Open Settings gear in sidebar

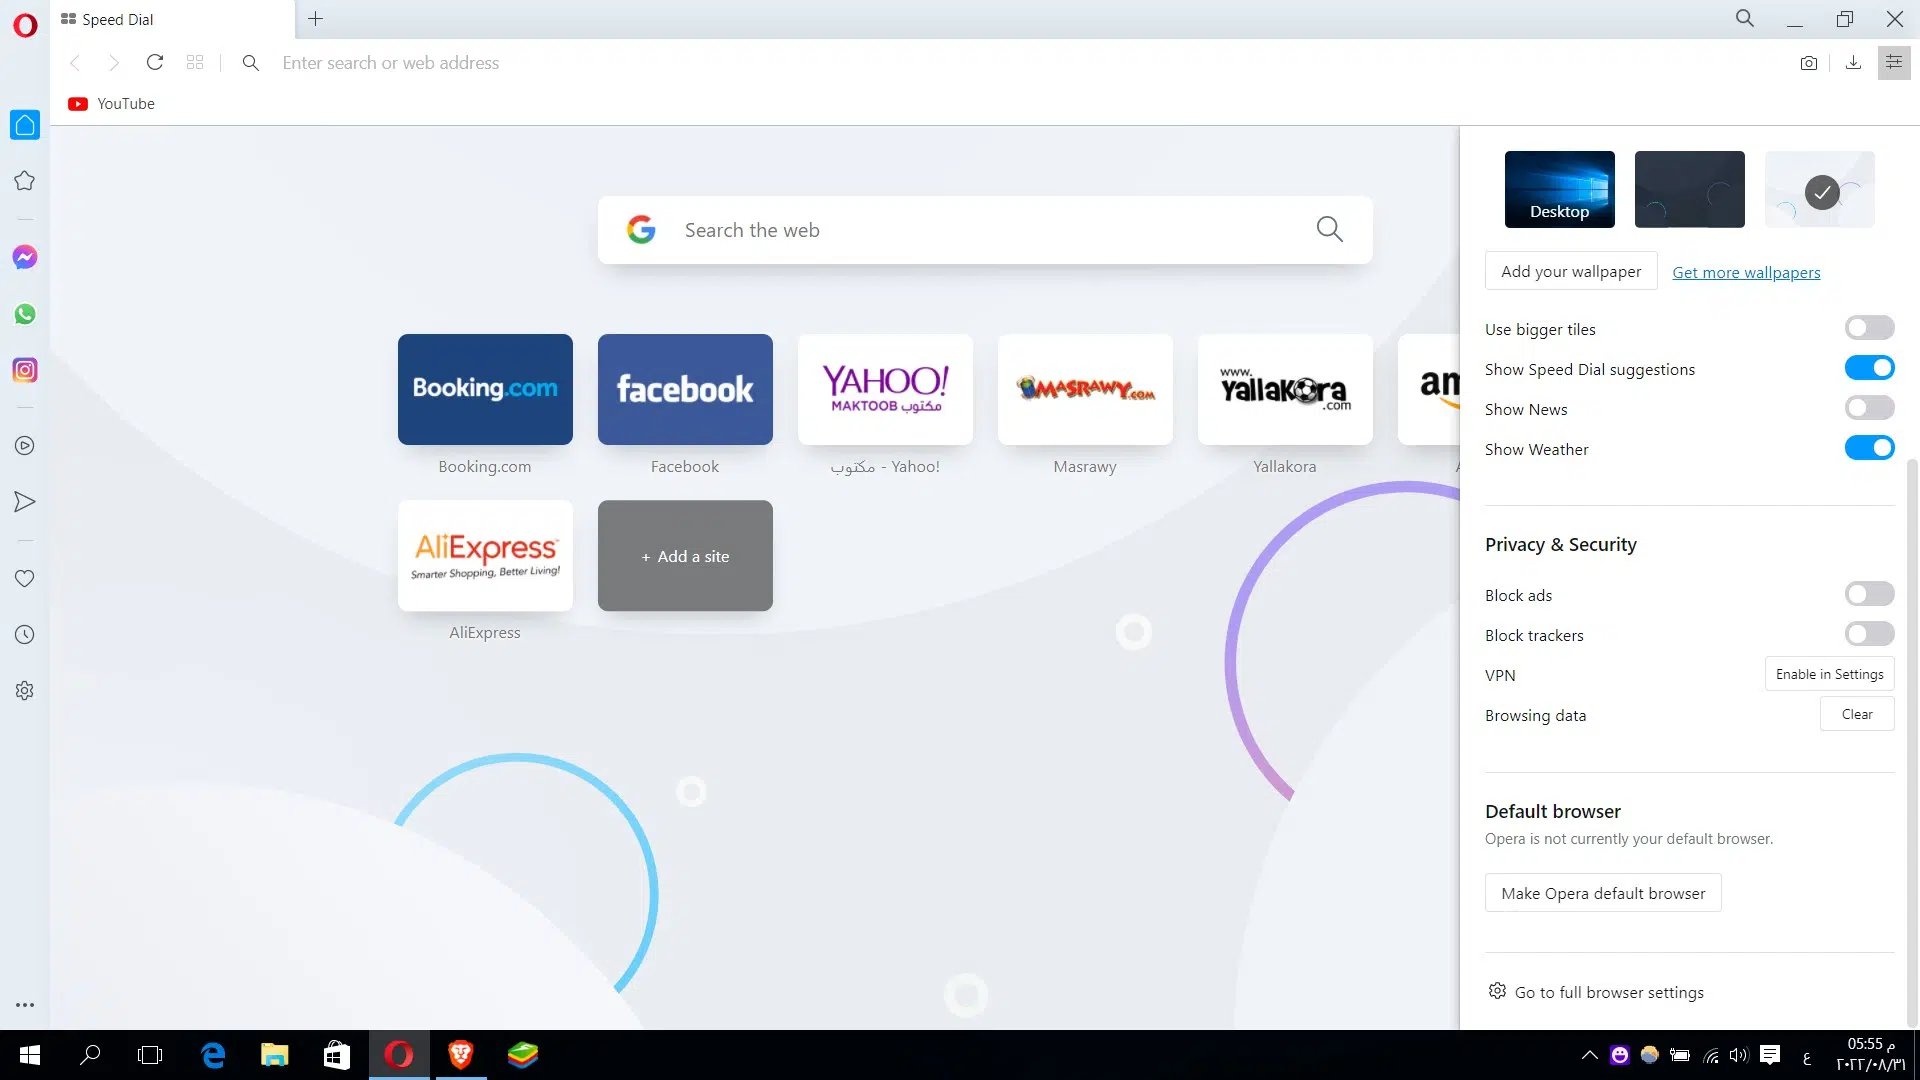tap(25, 691)
